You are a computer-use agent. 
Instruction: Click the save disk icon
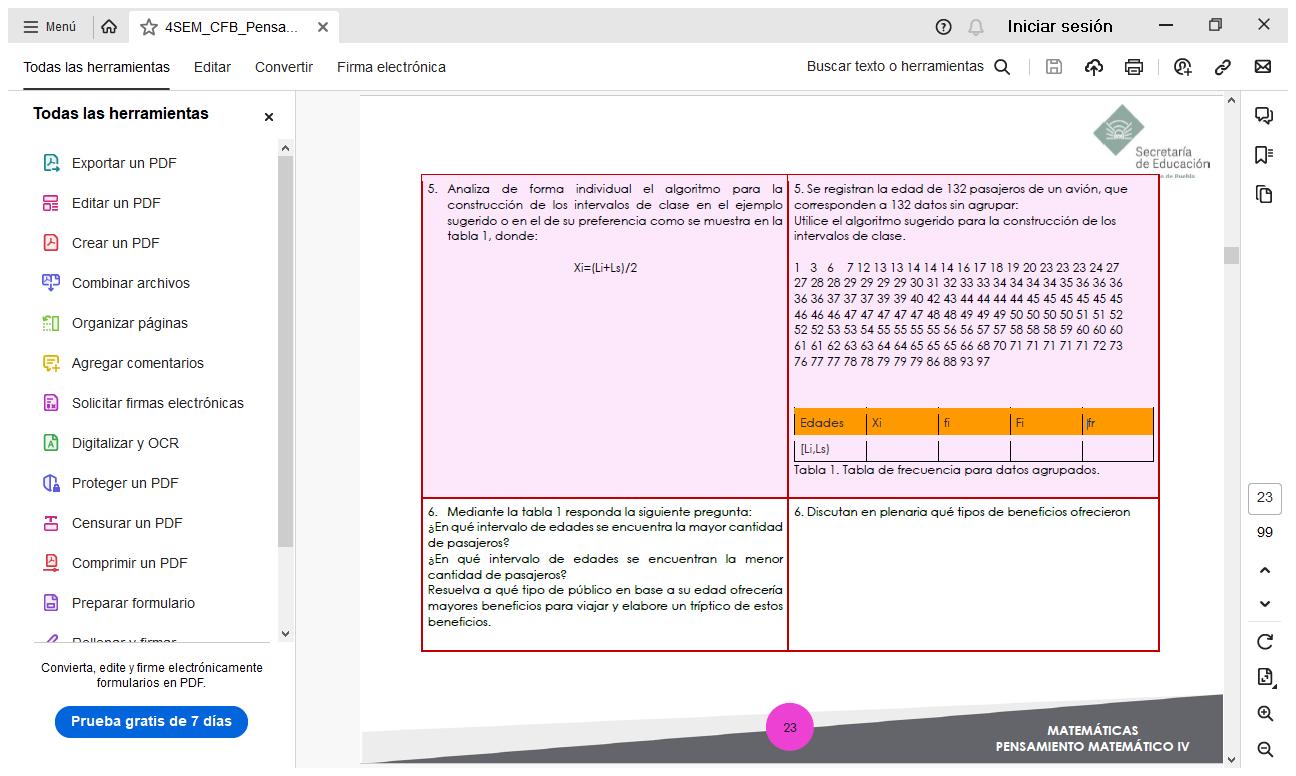pos(1054,67)
